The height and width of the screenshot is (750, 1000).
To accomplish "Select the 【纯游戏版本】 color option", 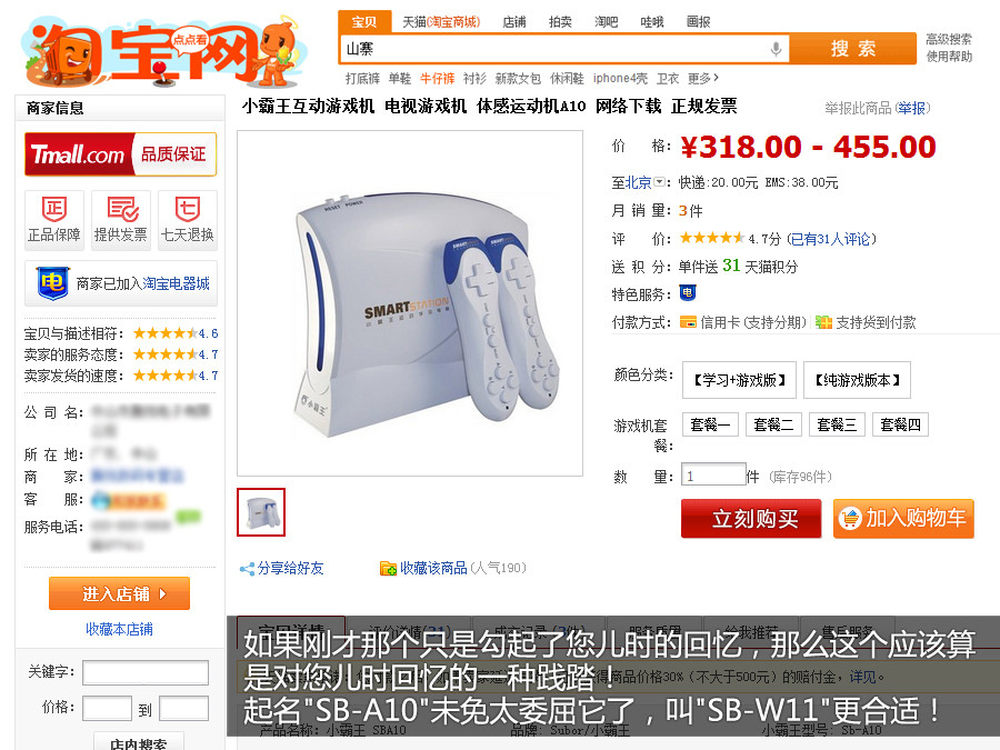I will point(857,380).
